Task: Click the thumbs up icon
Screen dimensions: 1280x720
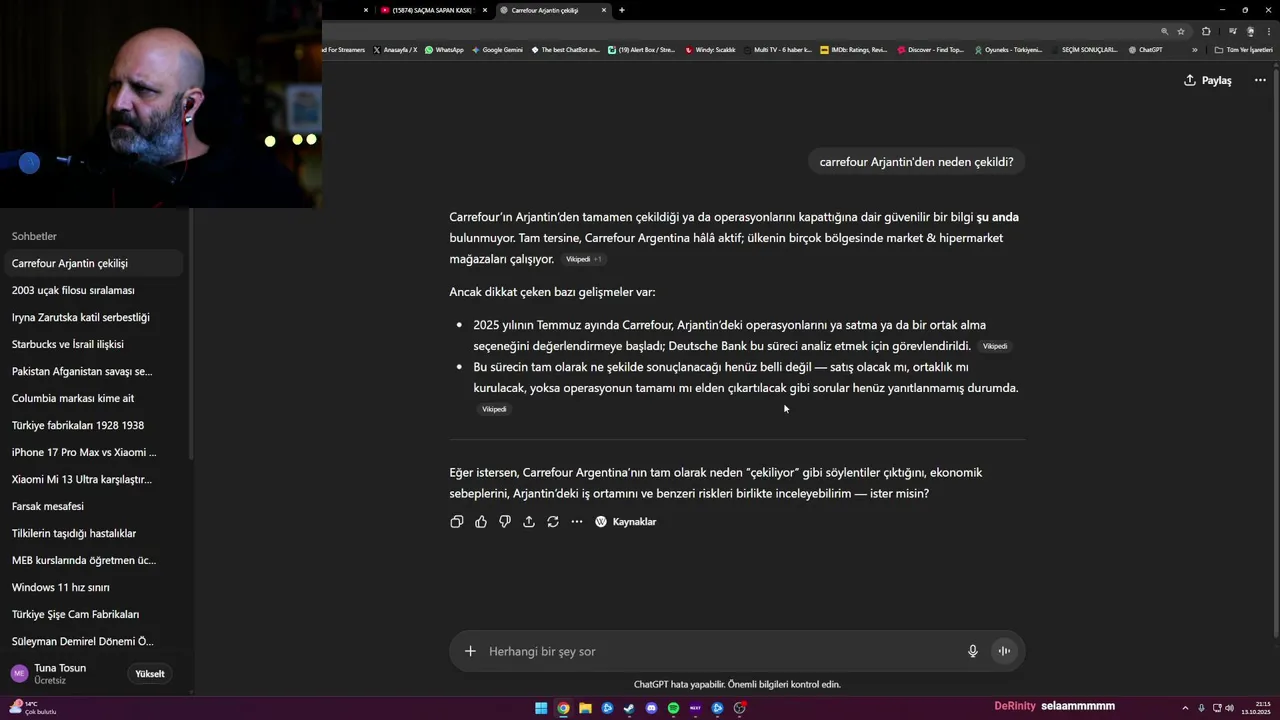Action: click(481, 522)
